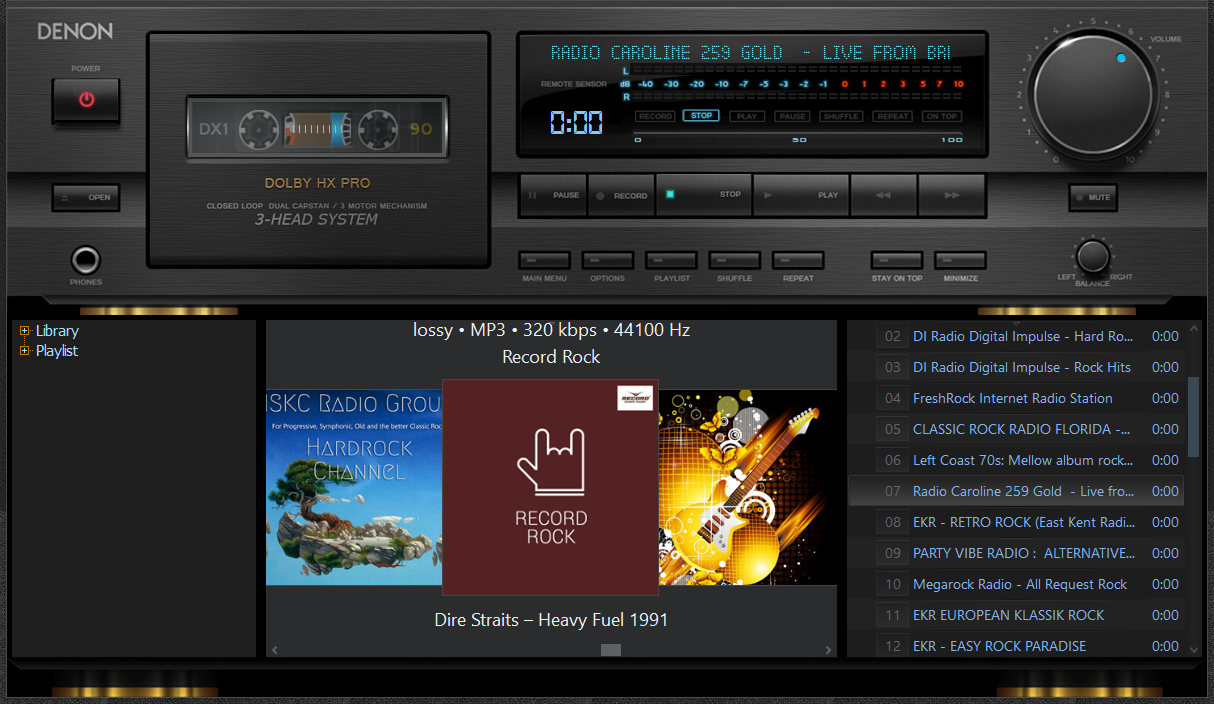Click the red Power button
Viewport: 1214px width, 704px height.
86,100
